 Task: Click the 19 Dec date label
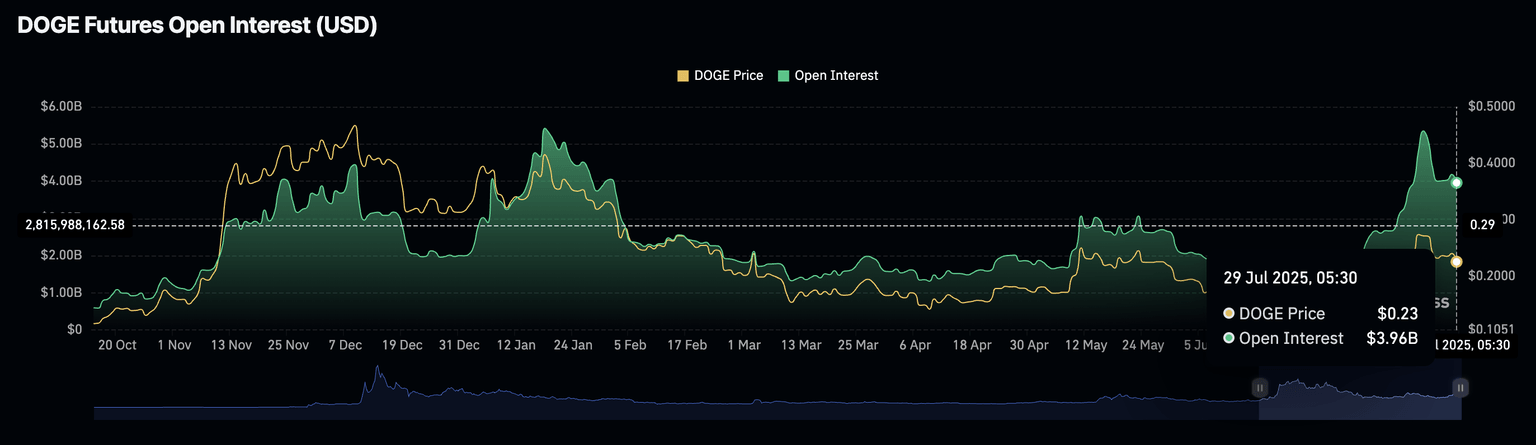click(402, 345)
